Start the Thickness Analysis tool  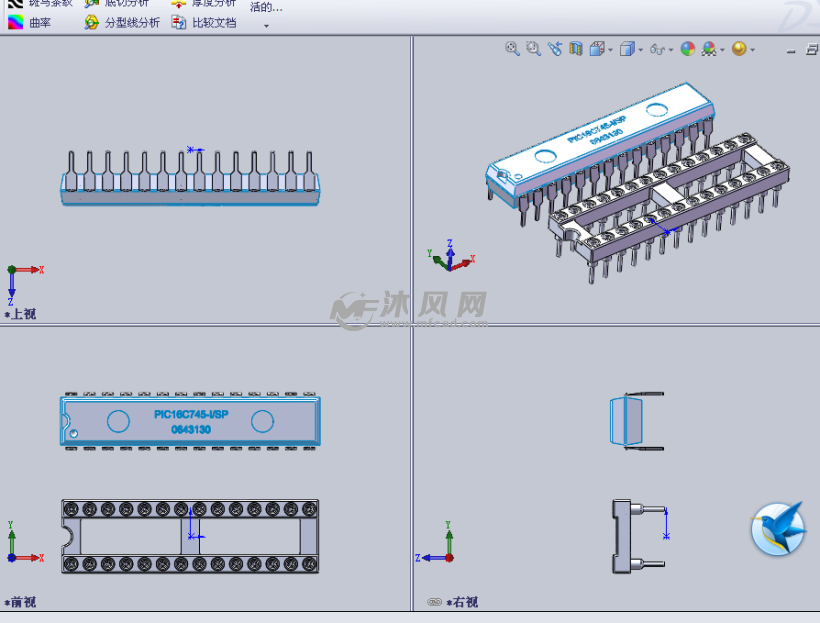210,5
